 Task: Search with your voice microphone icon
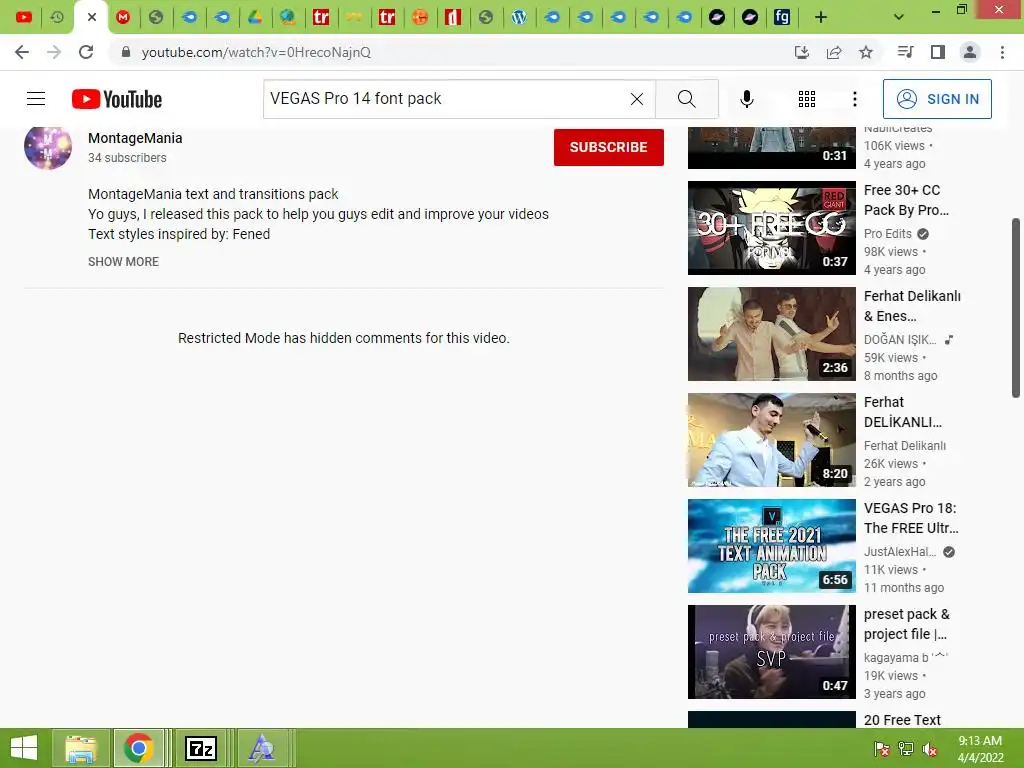click(x=747, y=99)
